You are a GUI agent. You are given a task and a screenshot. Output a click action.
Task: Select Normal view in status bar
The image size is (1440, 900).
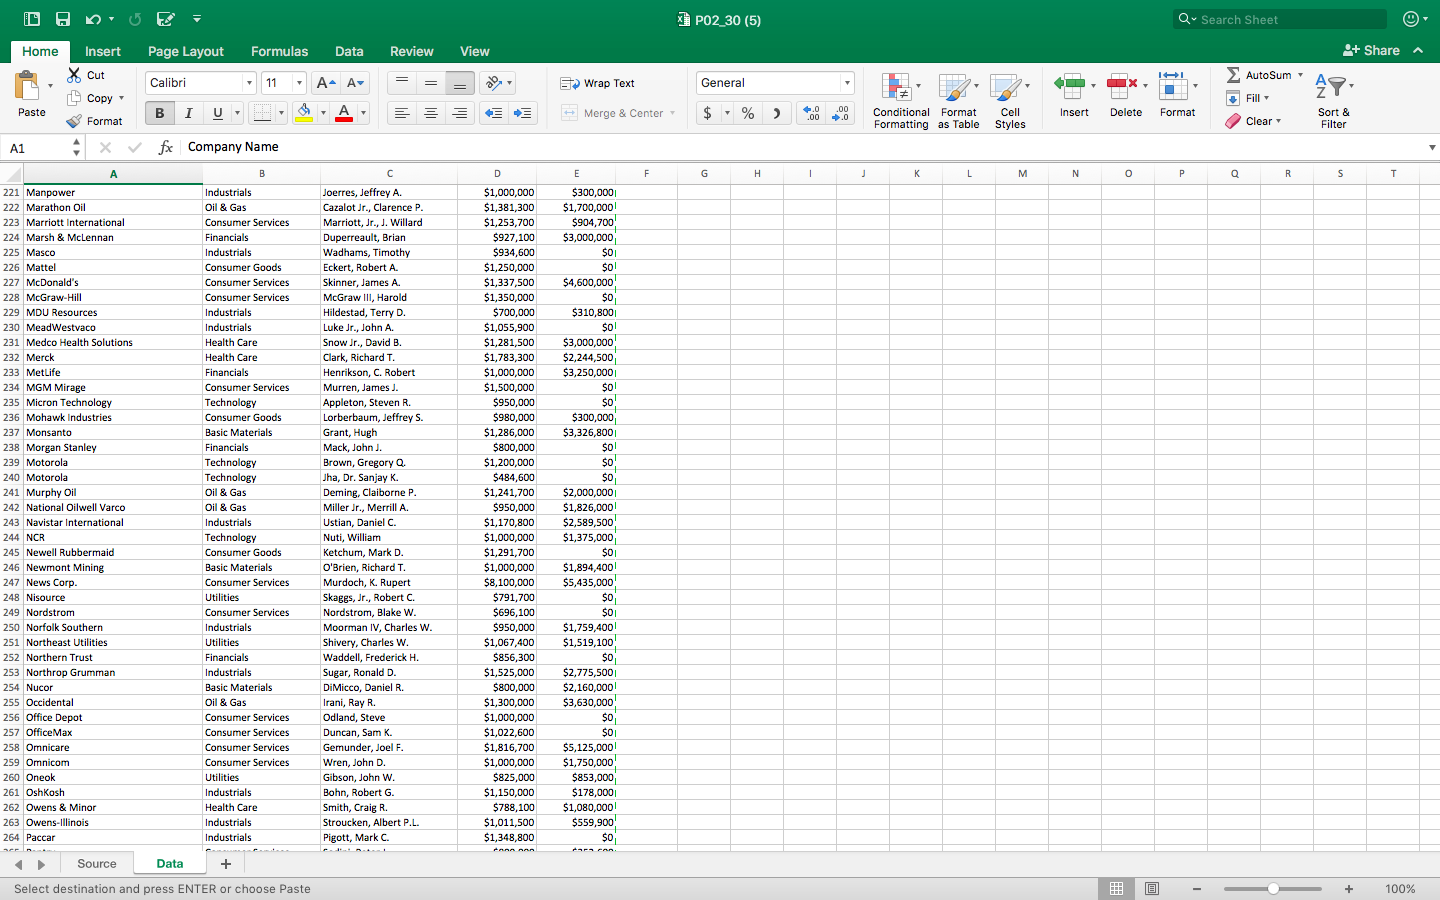(x=1116, y=888)
